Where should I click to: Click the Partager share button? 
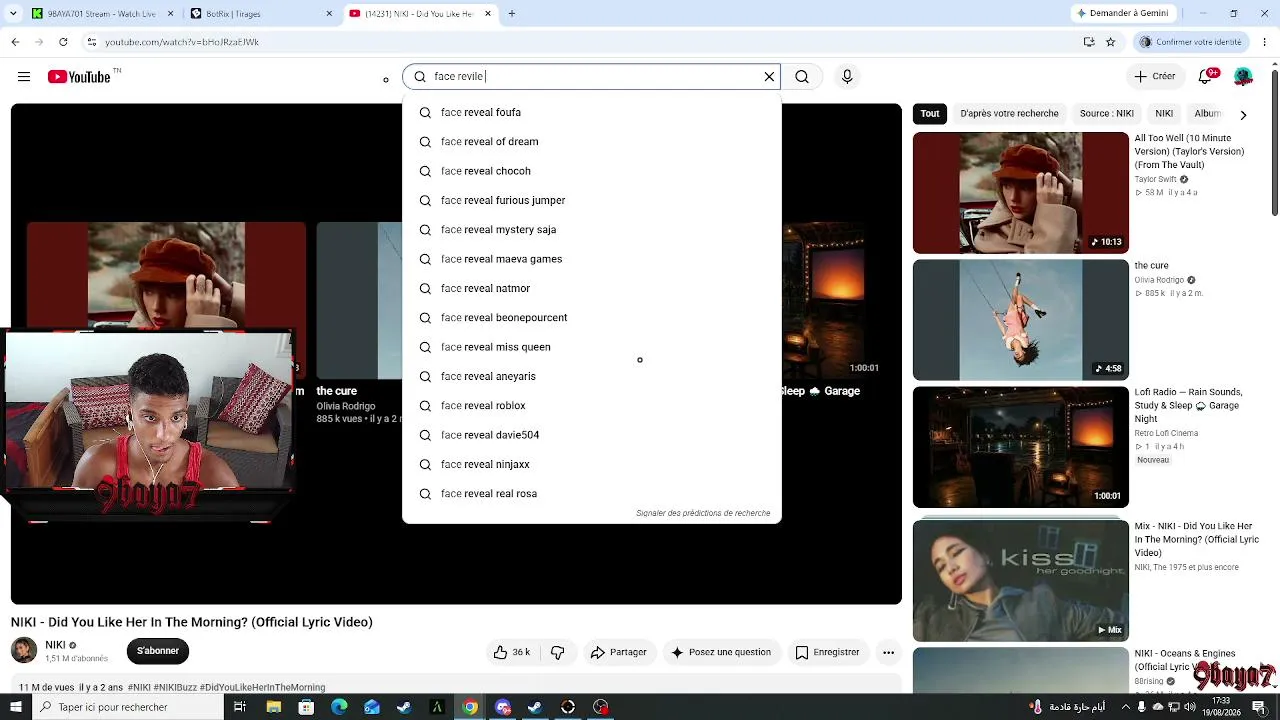(x=618, y=652)
